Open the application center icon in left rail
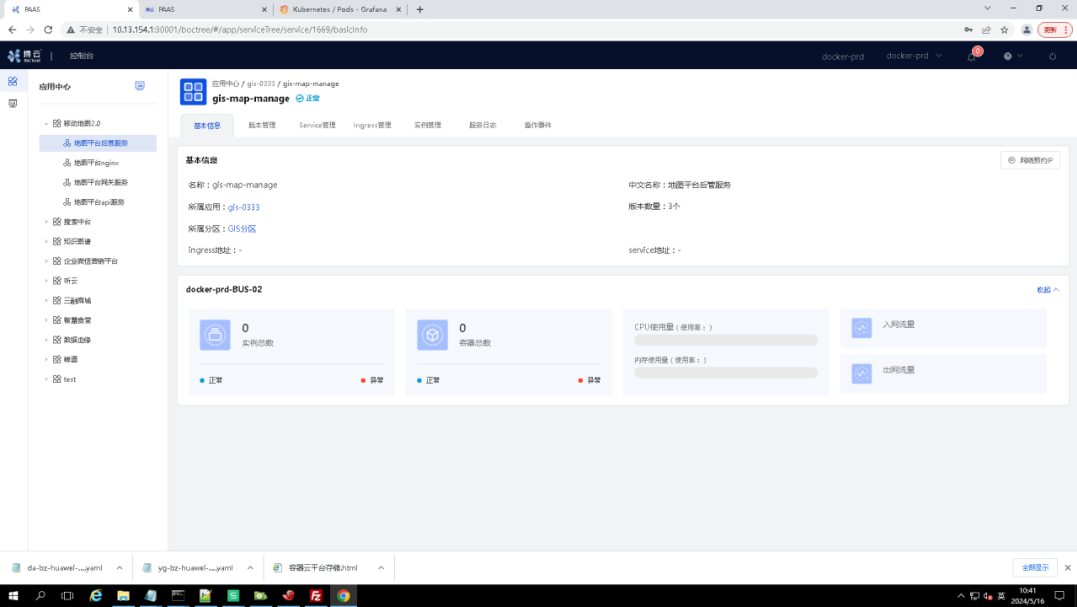 pos(12,81)
